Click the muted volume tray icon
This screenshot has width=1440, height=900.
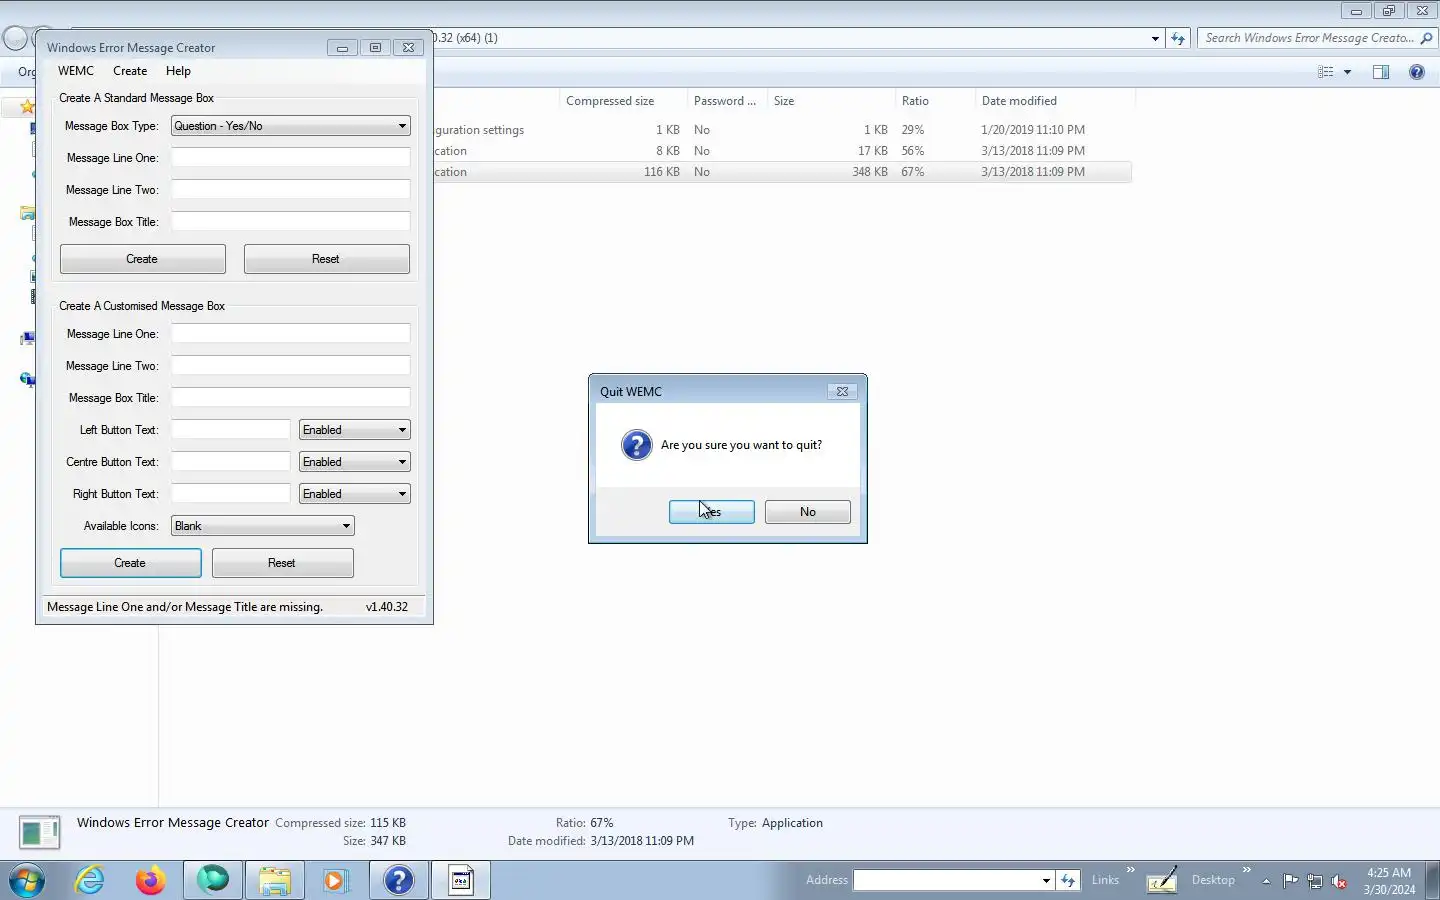[x=1339, y=881]
